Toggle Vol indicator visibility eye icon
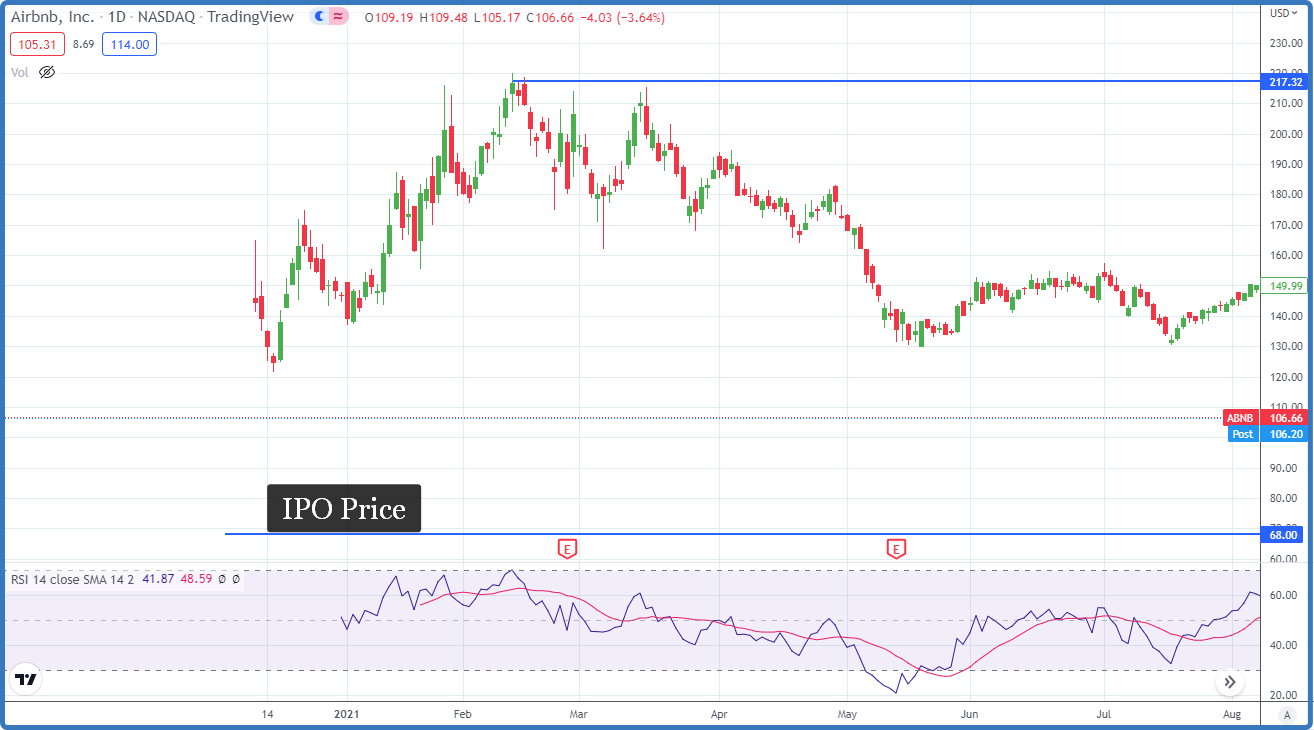1314x730 pixels. [x=46, y=72]
